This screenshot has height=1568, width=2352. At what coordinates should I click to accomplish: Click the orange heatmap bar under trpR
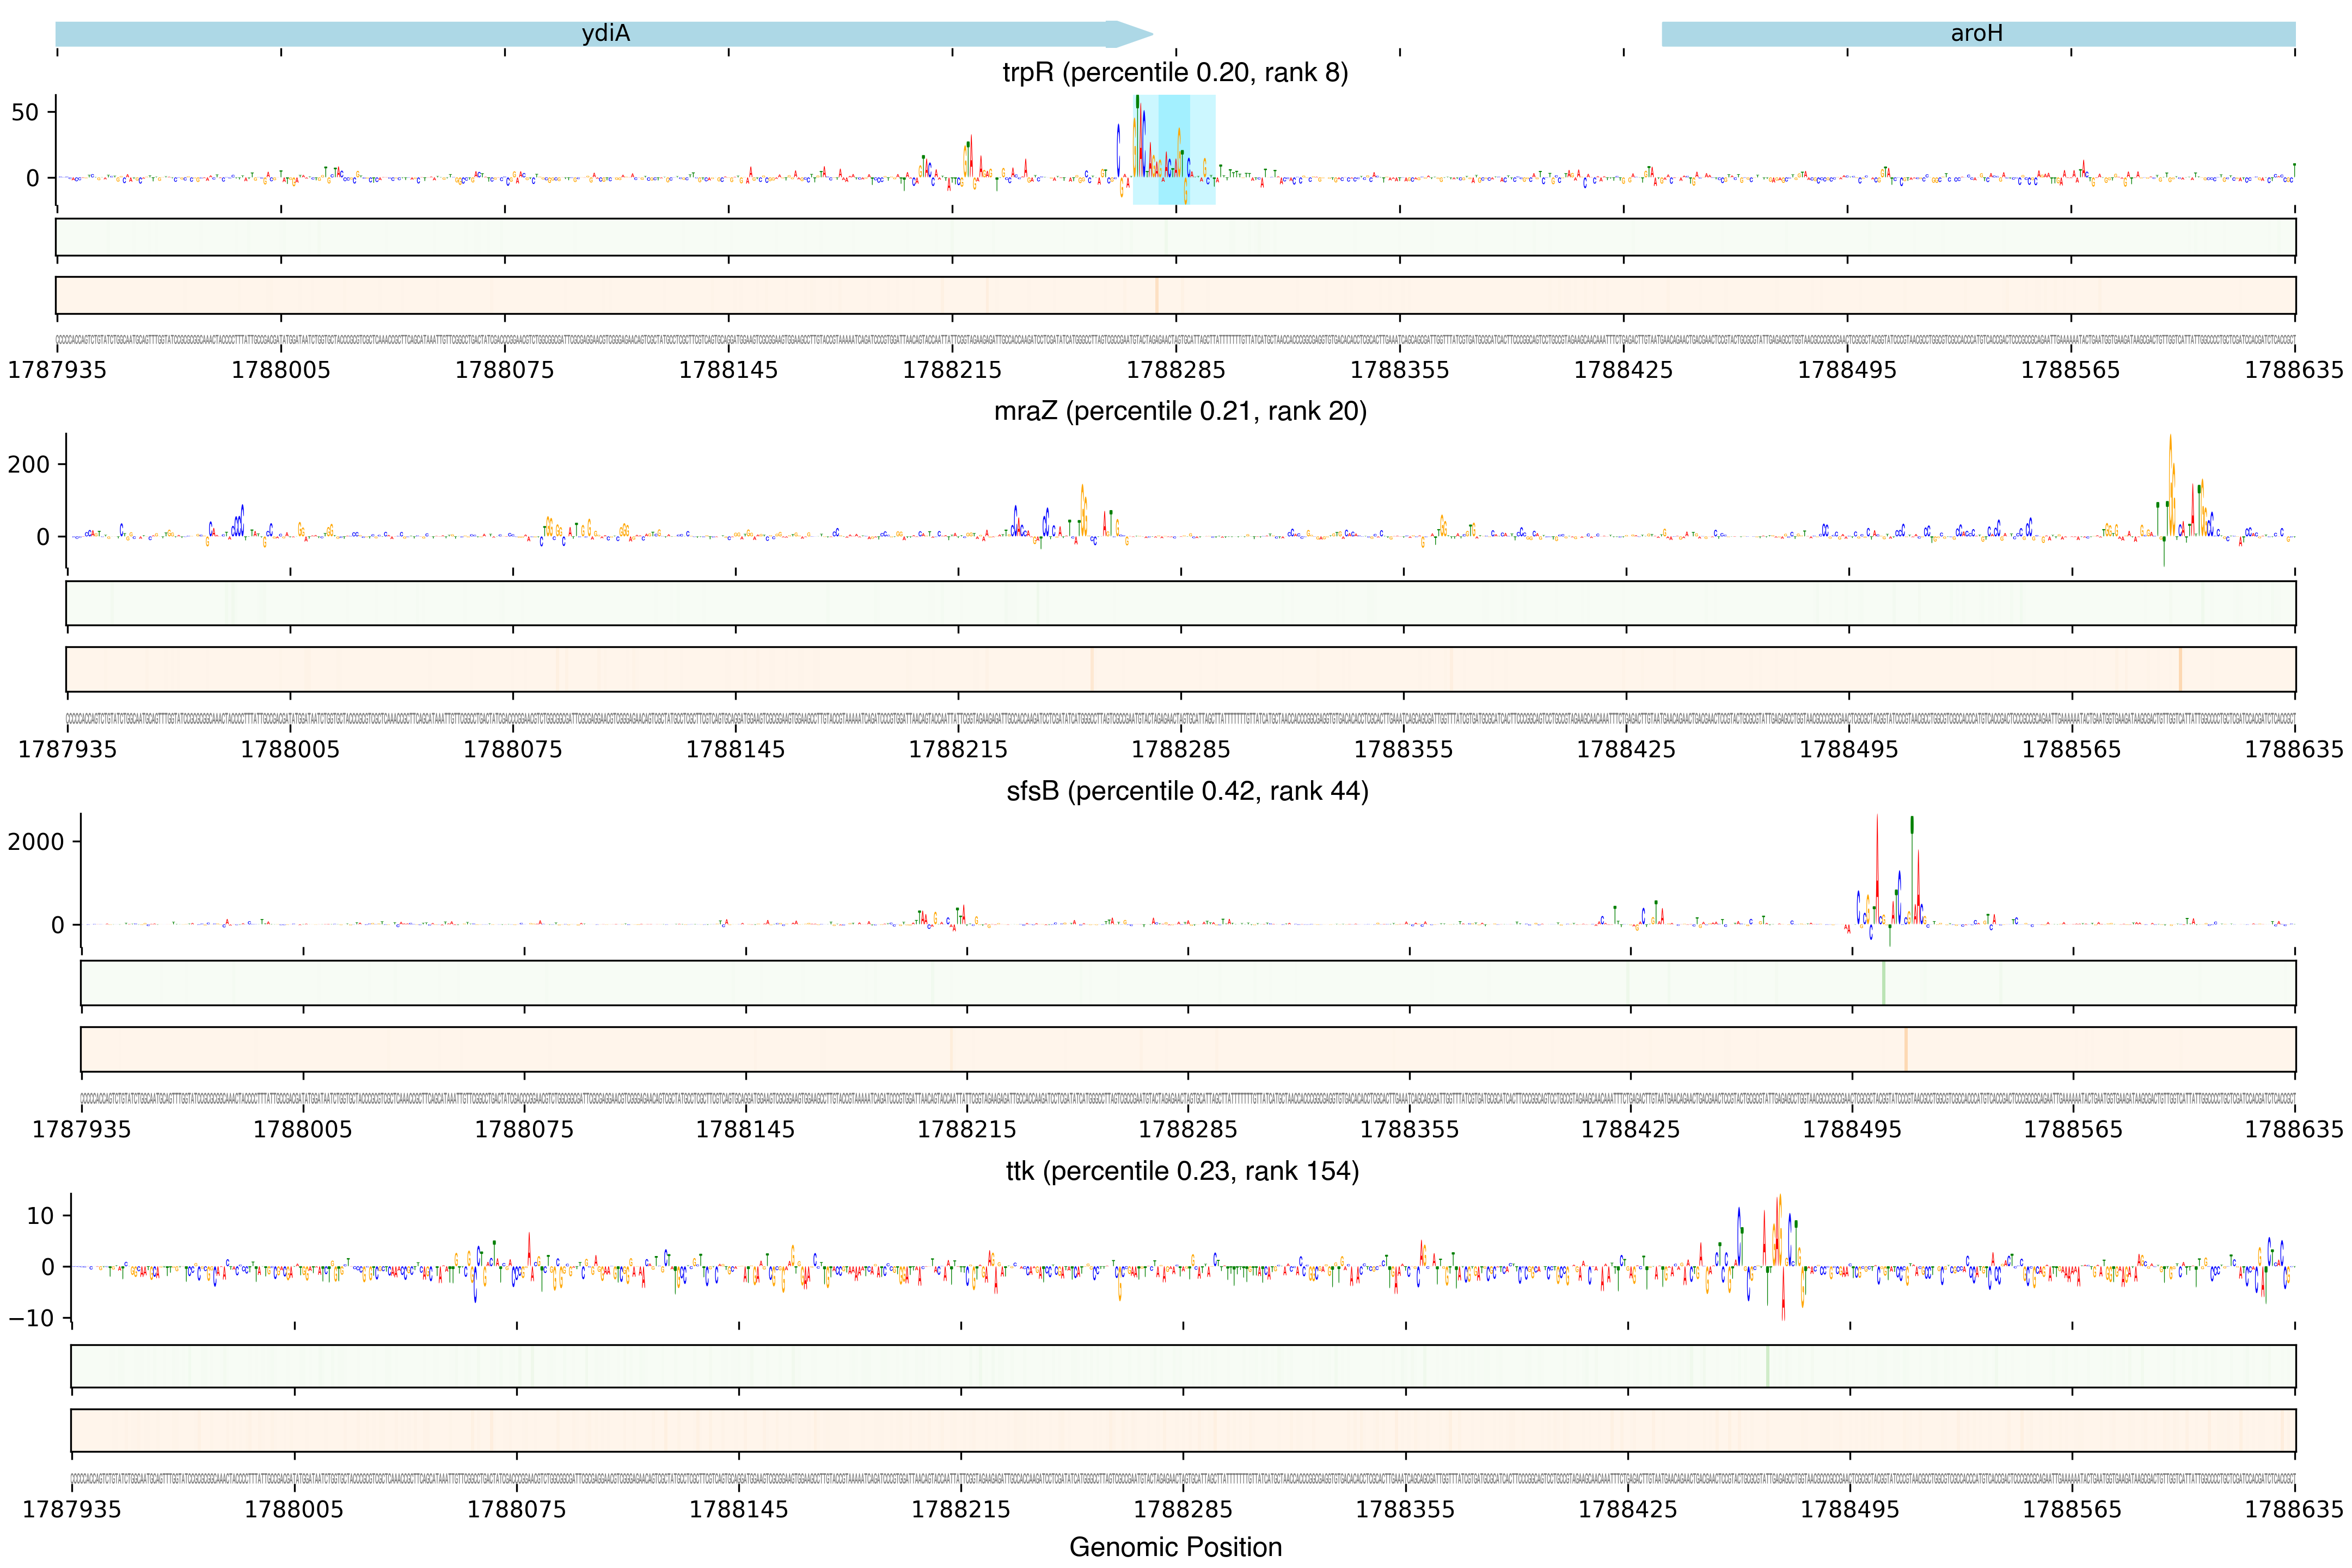pos(1175,295)
